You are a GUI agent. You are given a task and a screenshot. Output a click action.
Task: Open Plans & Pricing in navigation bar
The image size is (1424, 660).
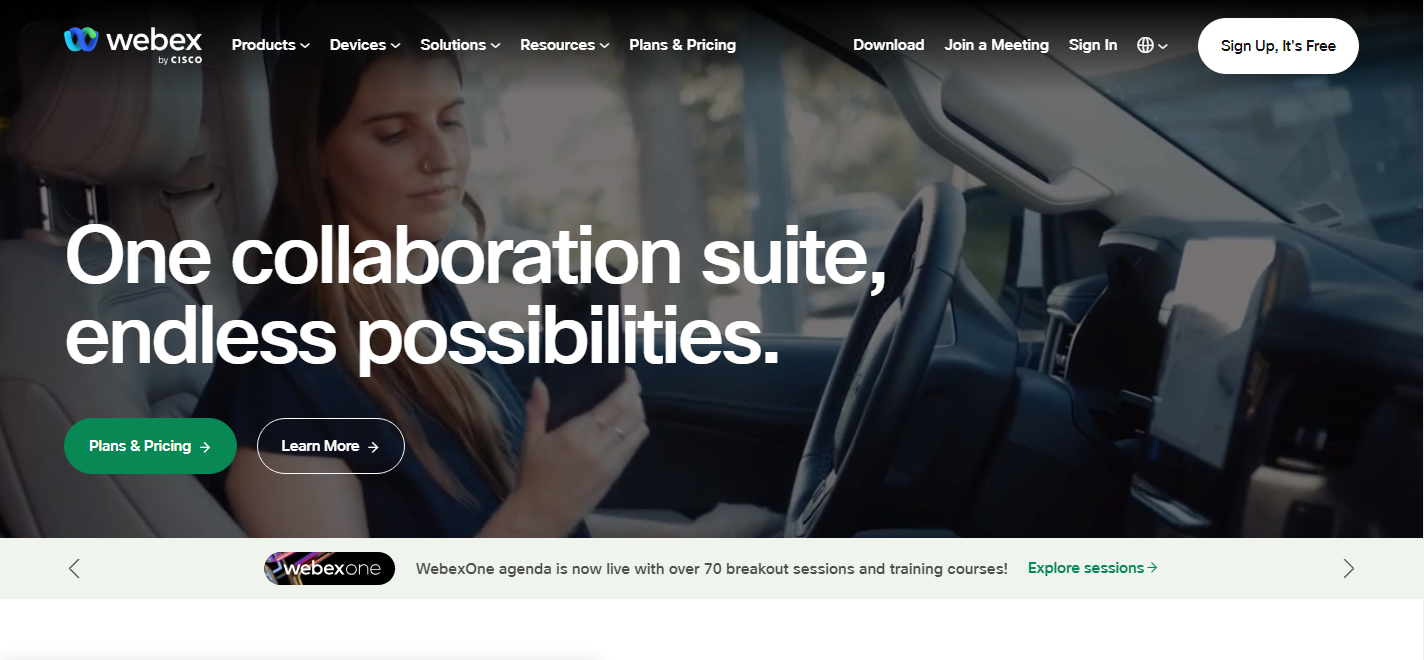pos(682,45)
